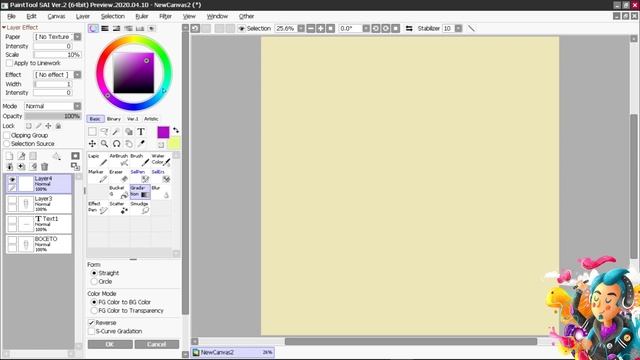The width and height of the screenshot is (640, 360).
Task: Flip view horizontally with arrows icon
Action: click(409, 28)
